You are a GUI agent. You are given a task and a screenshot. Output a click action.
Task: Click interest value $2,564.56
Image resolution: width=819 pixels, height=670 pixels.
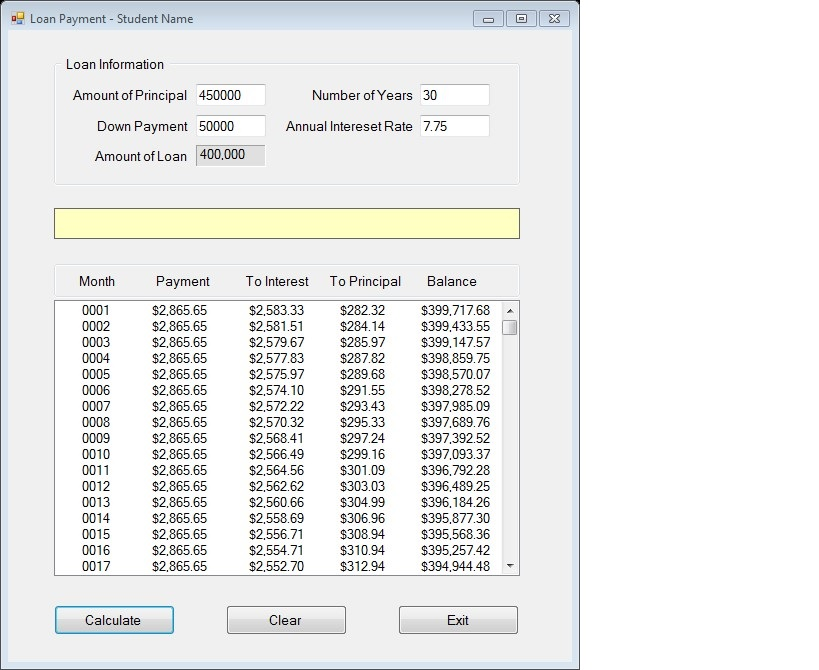pyautogui.click(x=276, y=470)
